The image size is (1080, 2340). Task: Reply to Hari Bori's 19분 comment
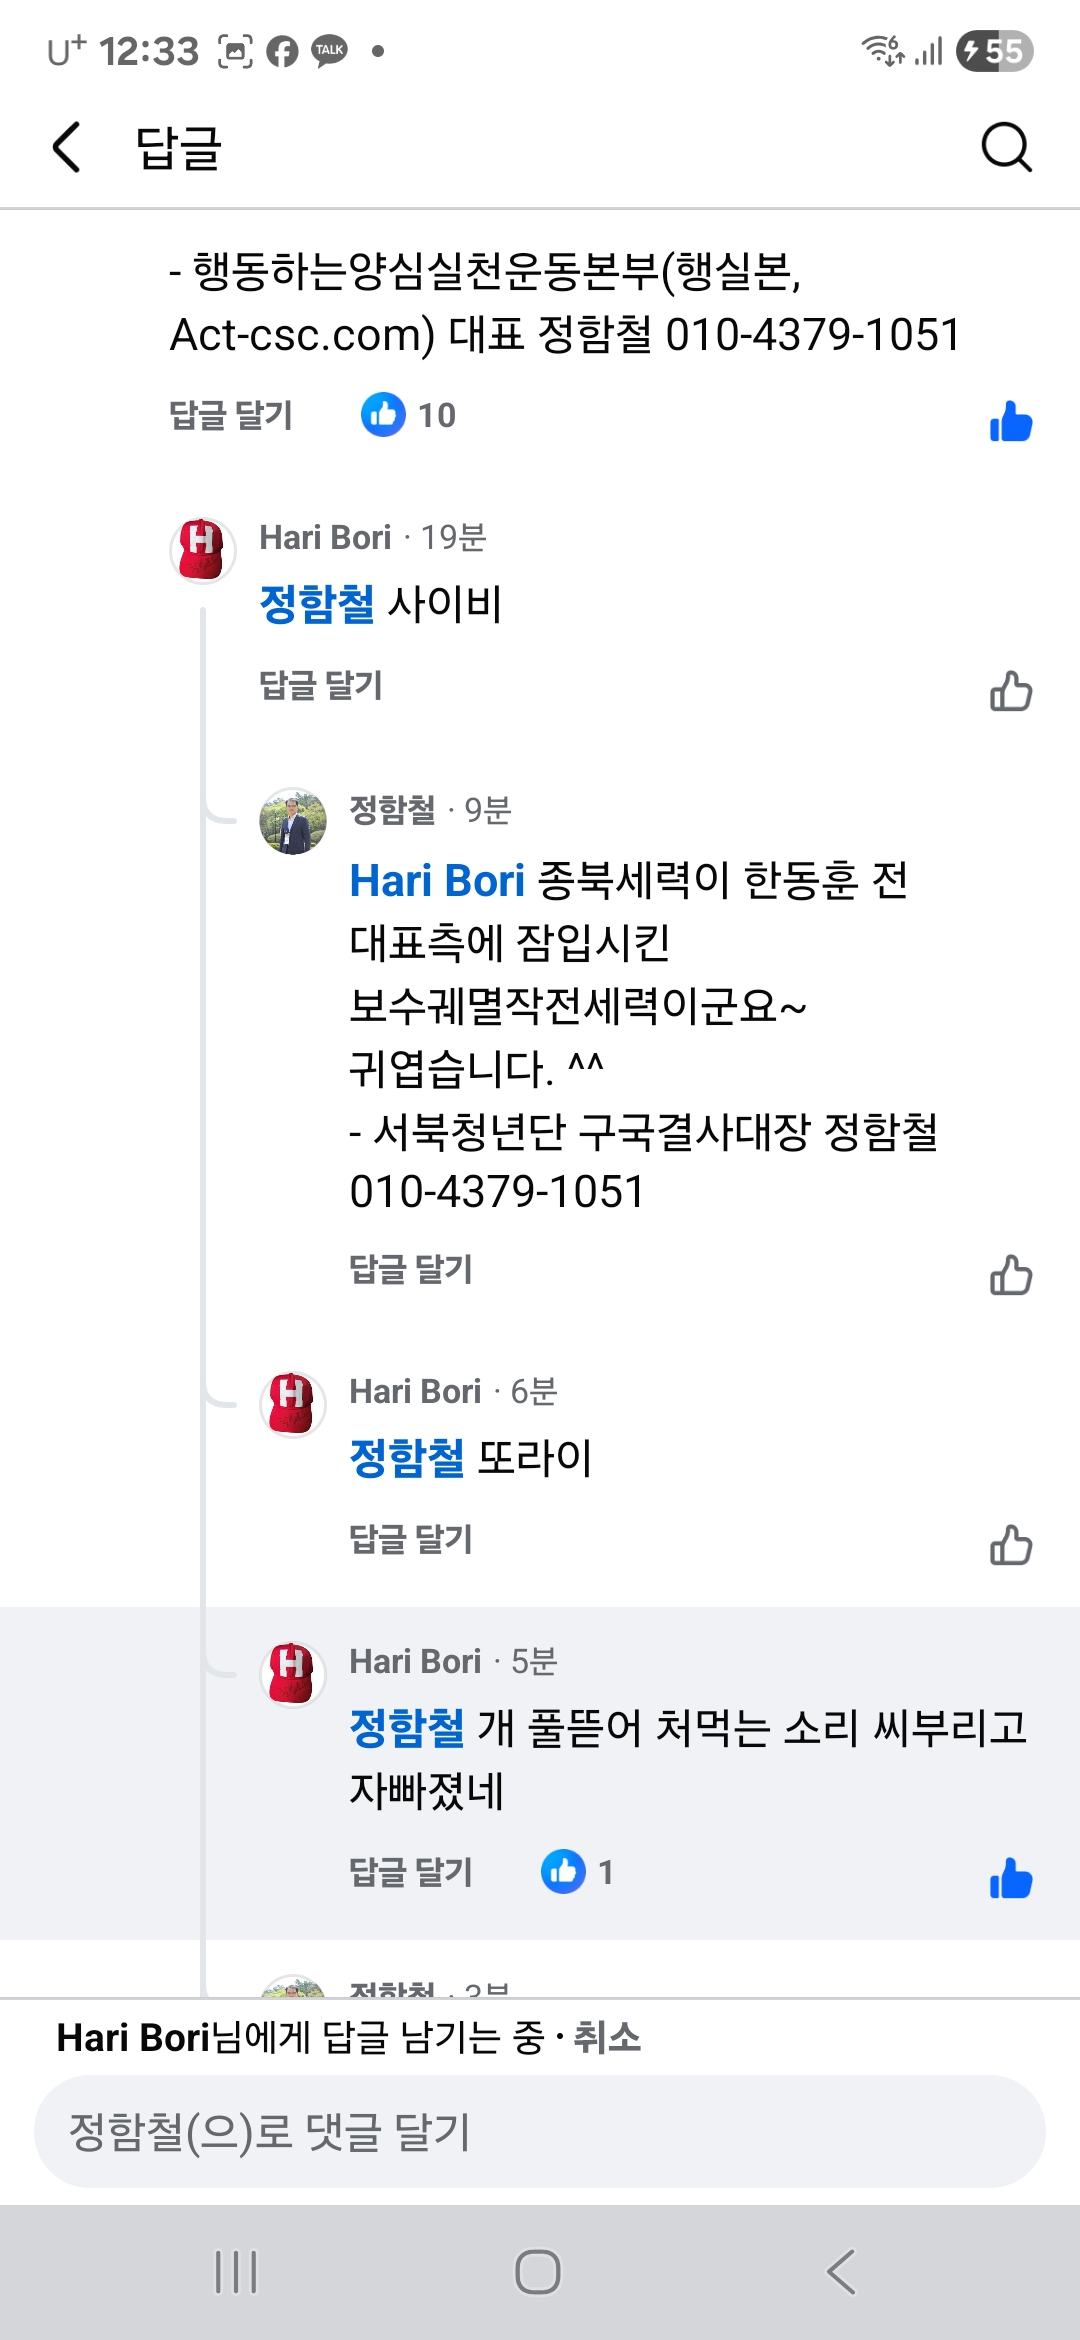[320, 686]
